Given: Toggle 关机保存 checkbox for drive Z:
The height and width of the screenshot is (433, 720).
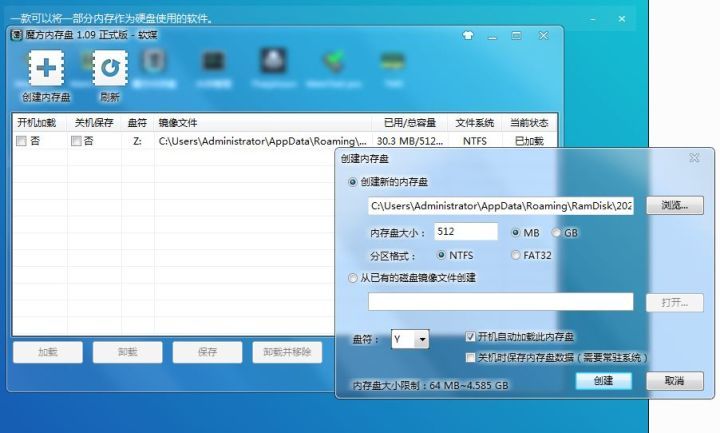Looking at the screenshot, I should click(x=76, y=141).
